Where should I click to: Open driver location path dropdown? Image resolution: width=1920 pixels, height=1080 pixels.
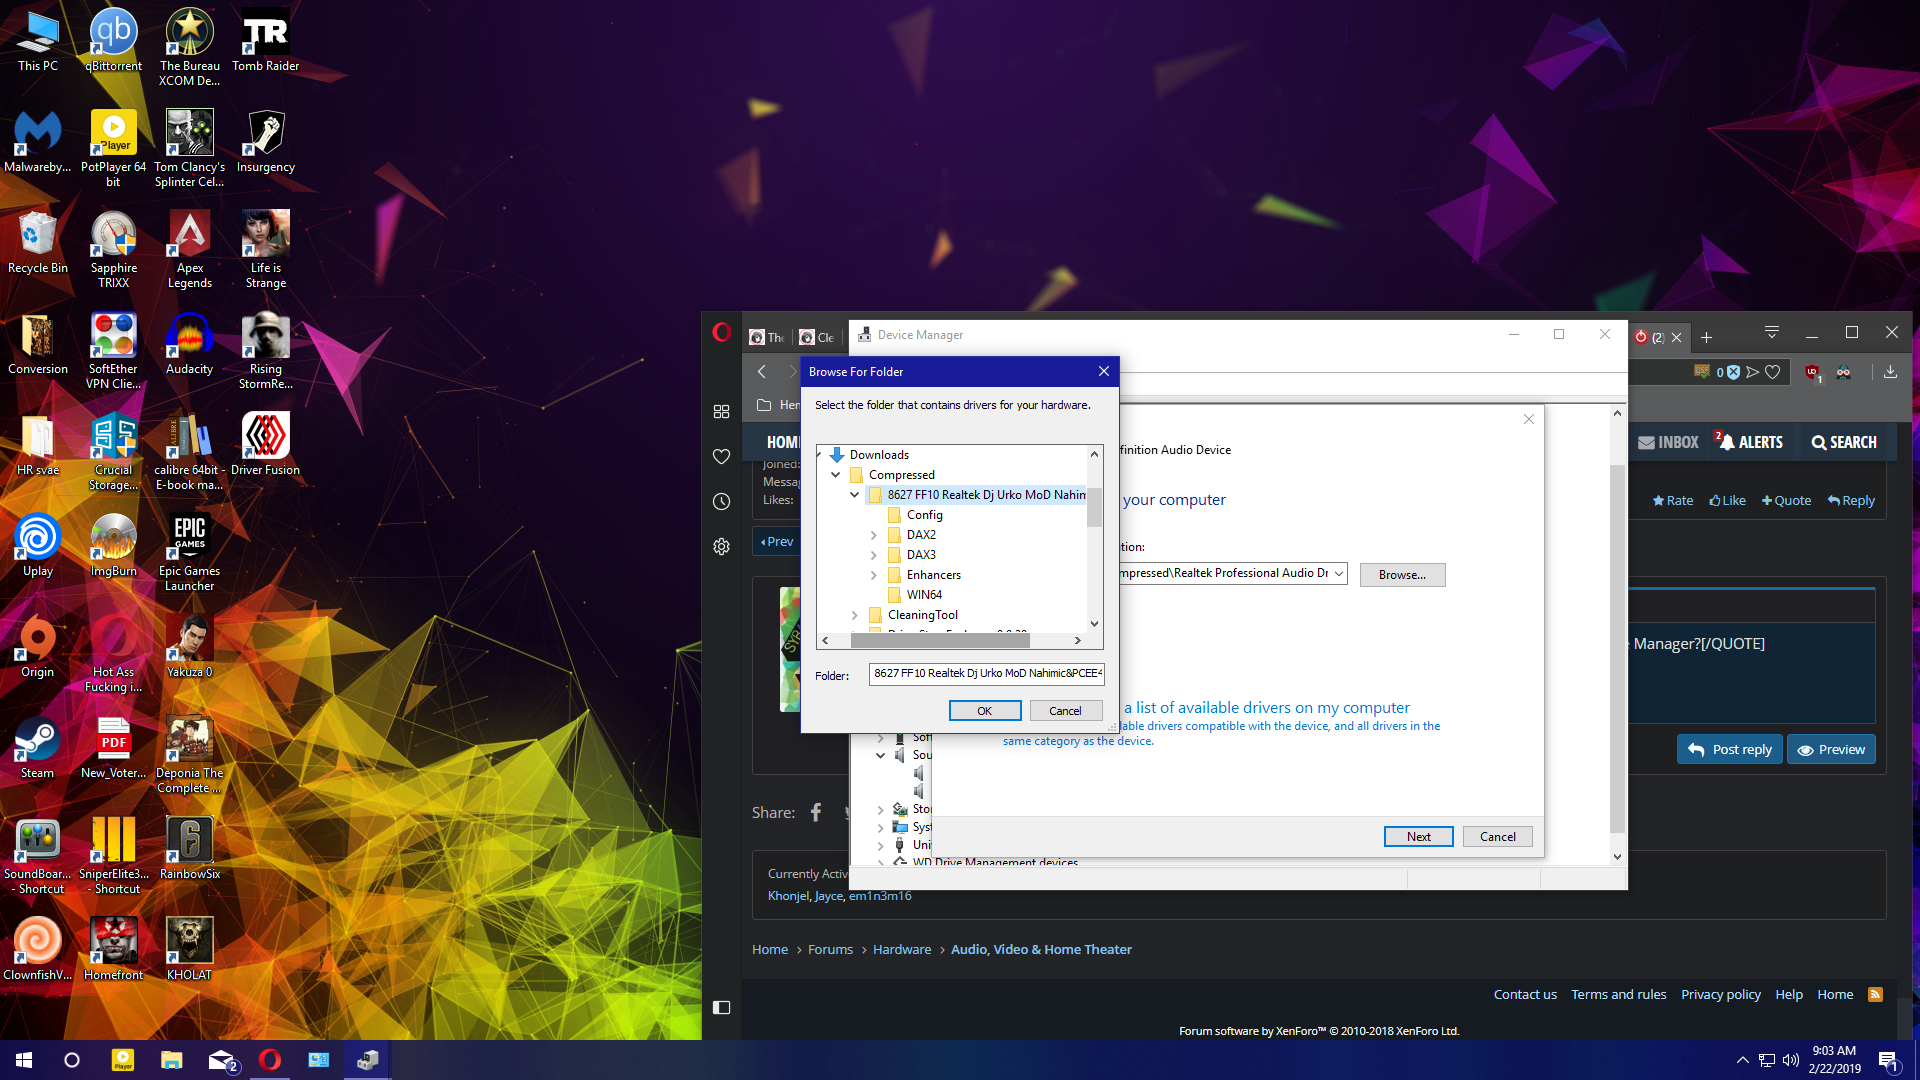point(1338,573)
